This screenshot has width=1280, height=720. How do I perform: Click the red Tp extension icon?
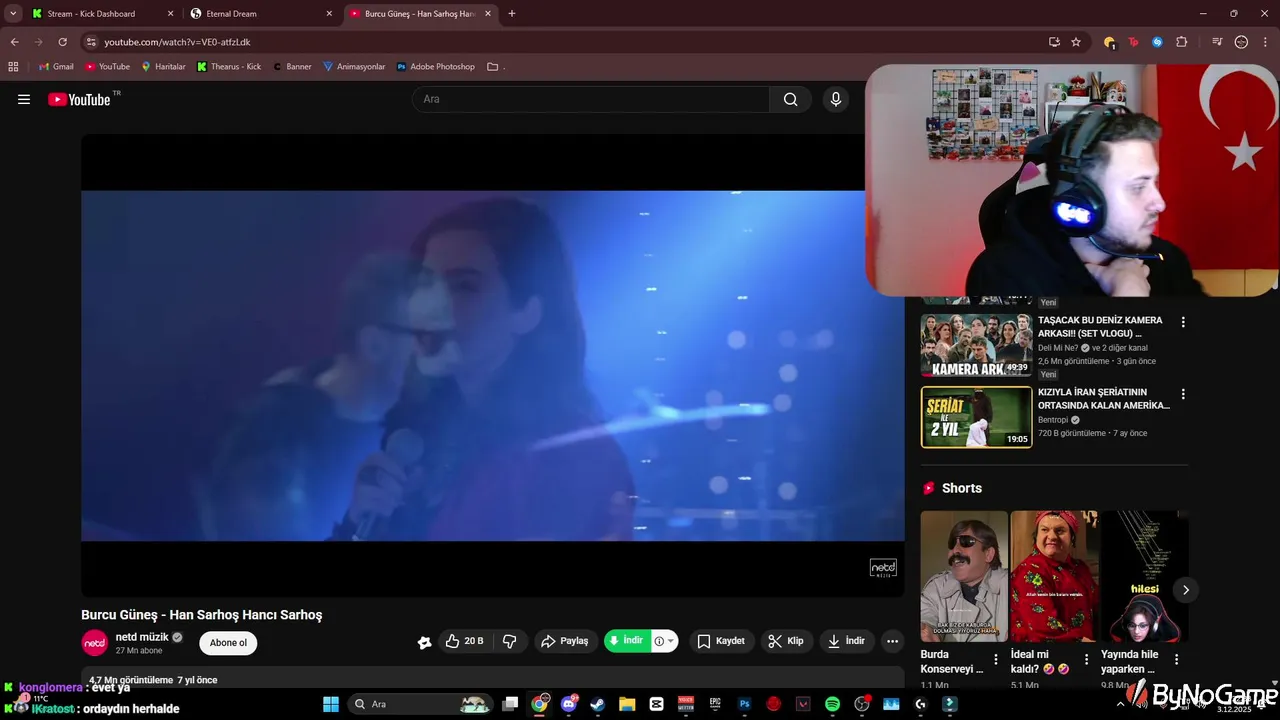pos(1133,42)
